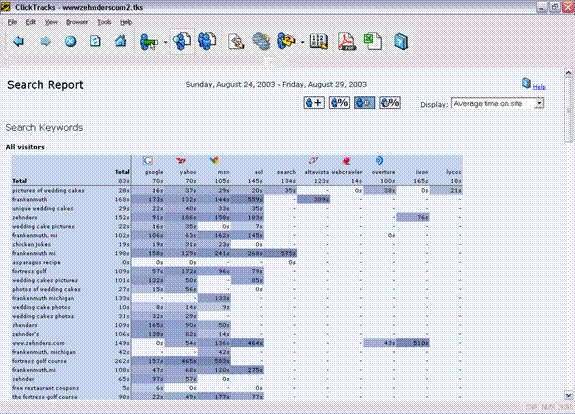Screen dimensions: 575x414
Task: Click the scrollbar down arrow
Action: click(568, 396)
